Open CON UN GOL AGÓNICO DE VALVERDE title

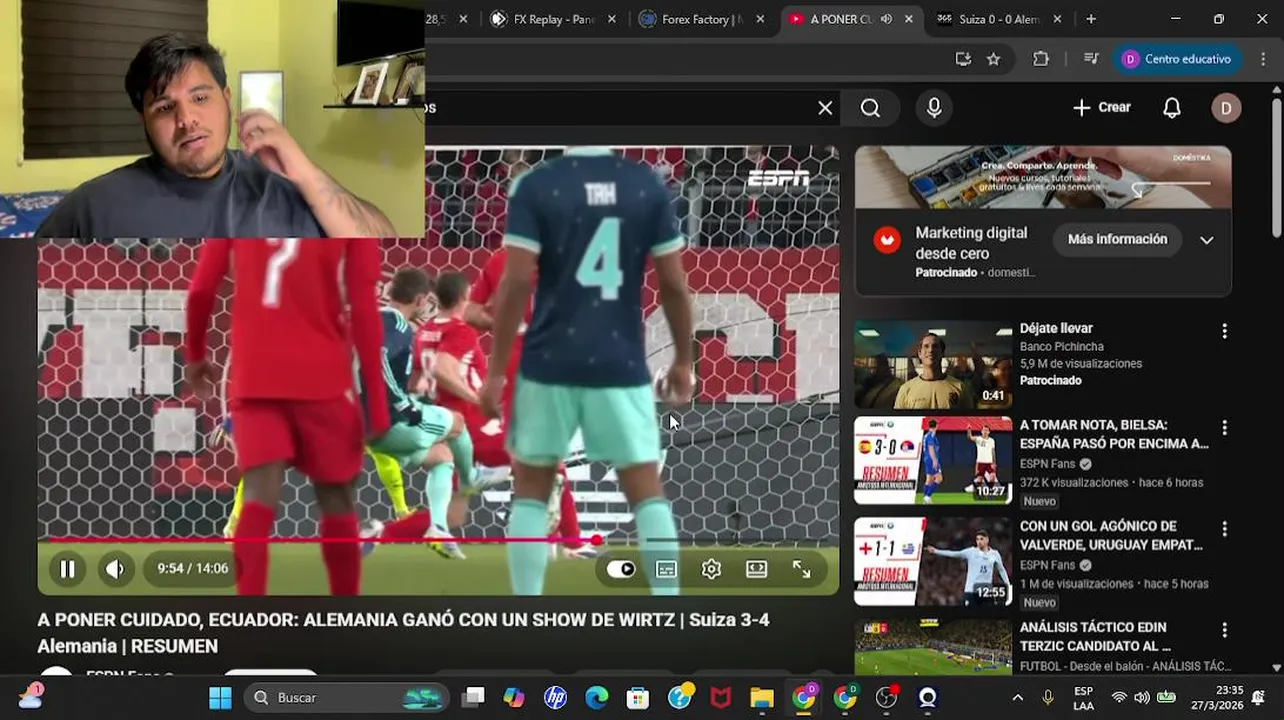tap(1111, 535)
